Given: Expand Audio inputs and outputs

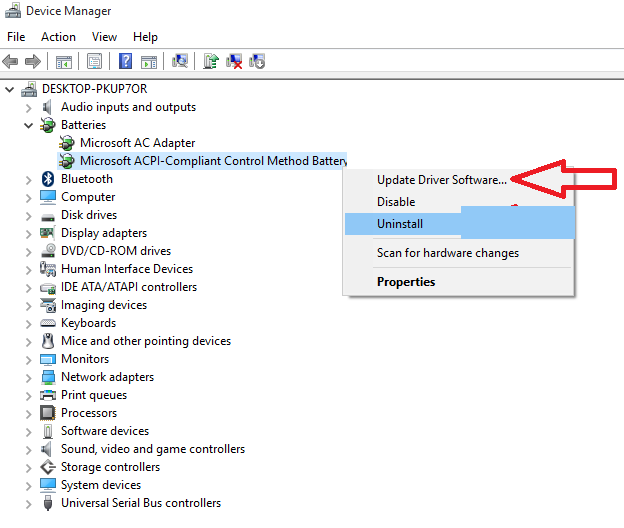Looking at the screenshot, I should coord(28,108).
